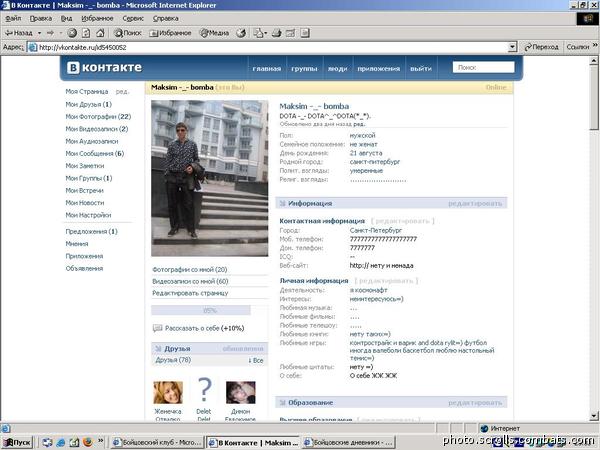Screen dimensions: 600x450
Task: Click the Print toolbar icon
Action: 276,33
